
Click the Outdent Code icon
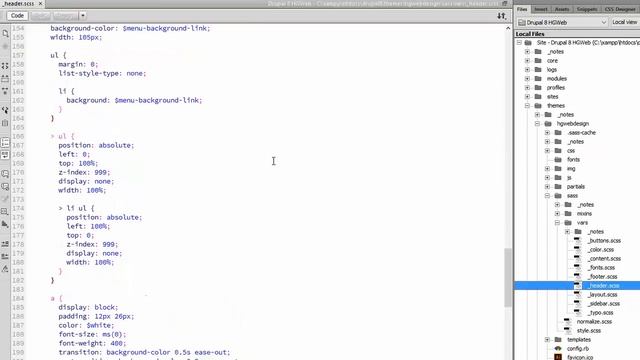click(x=5, y=256)
